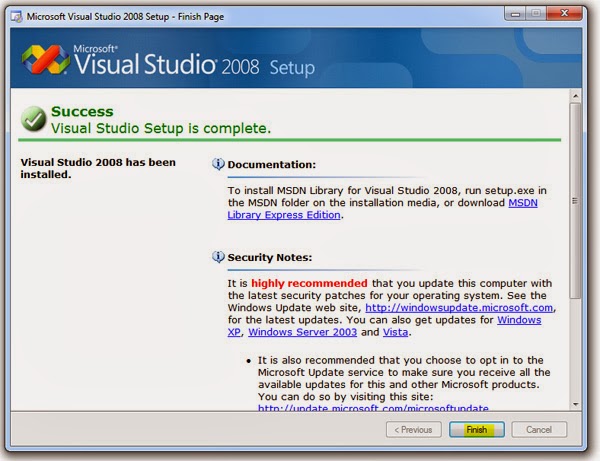Click the 'Documentation:' heading
The width and height of the screenshot is (600, 461).
pyautogui.click(x=272, y=165)
